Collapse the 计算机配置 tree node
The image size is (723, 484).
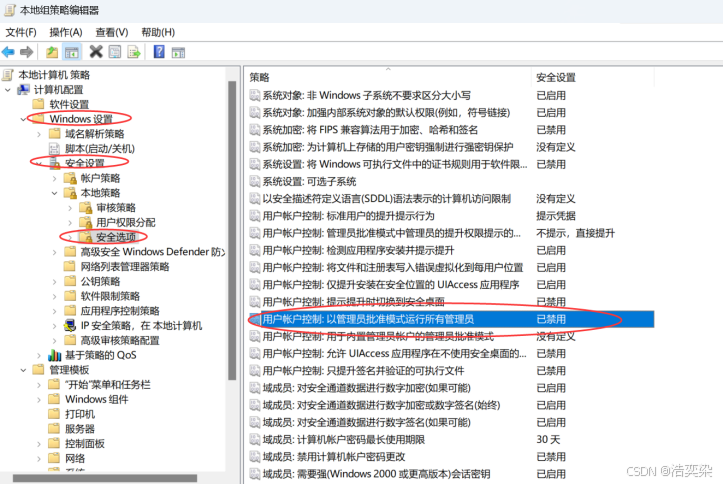click(x=8, y=90)
